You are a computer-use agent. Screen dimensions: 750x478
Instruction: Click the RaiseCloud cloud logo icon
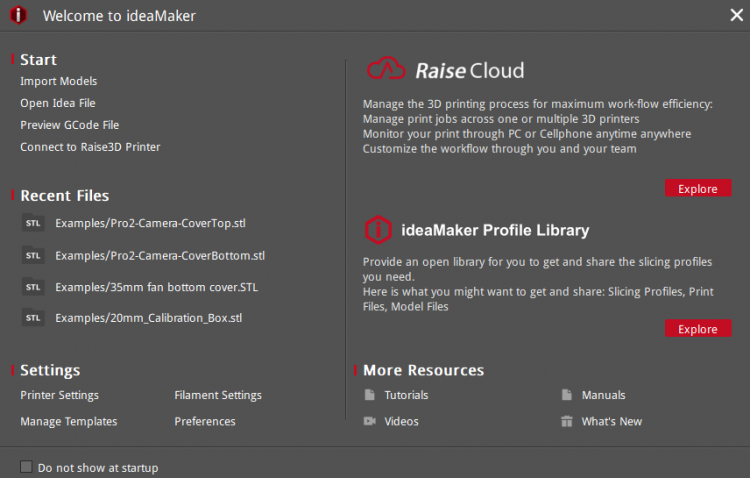[x=386, y=68]
